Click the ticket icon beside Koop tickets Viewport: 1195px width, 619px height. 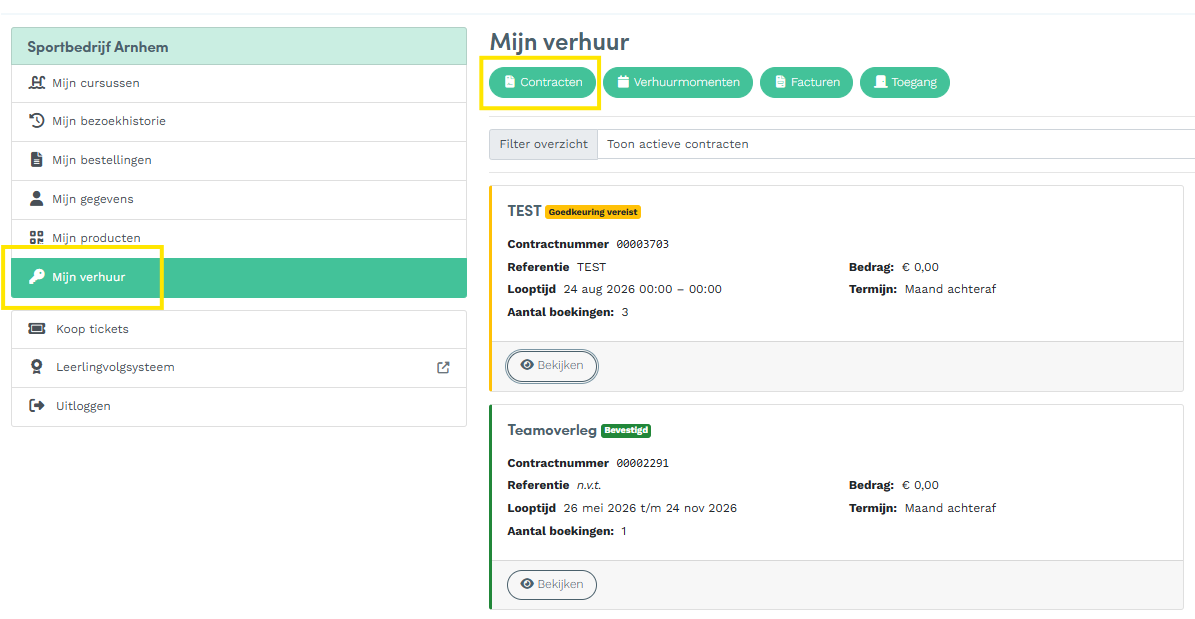point(37,329)
